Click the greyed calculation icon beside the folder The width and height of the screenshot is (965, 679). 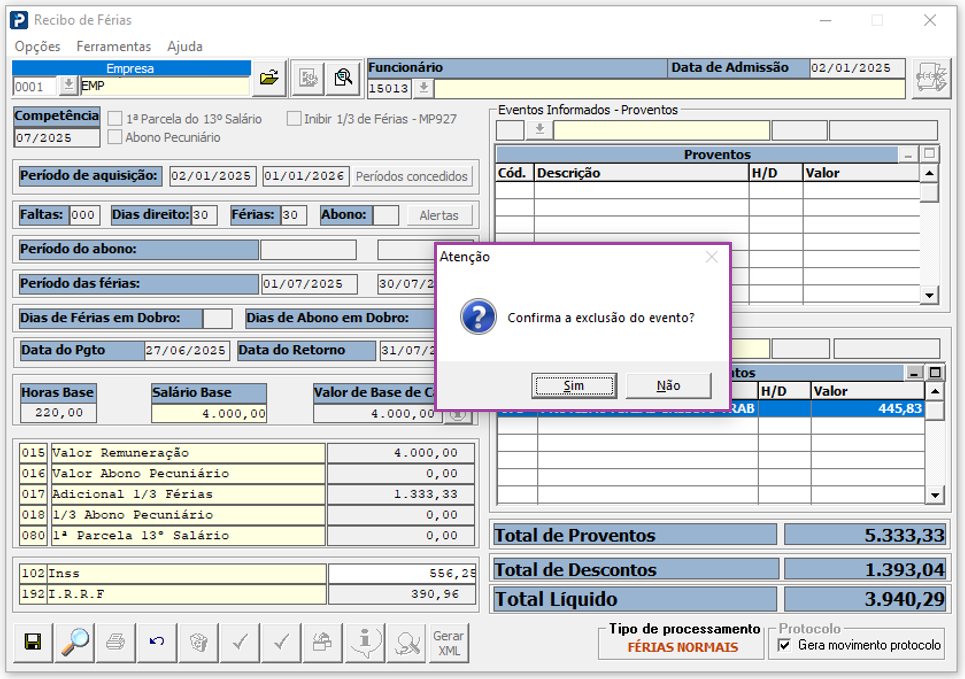pos(308,78)
